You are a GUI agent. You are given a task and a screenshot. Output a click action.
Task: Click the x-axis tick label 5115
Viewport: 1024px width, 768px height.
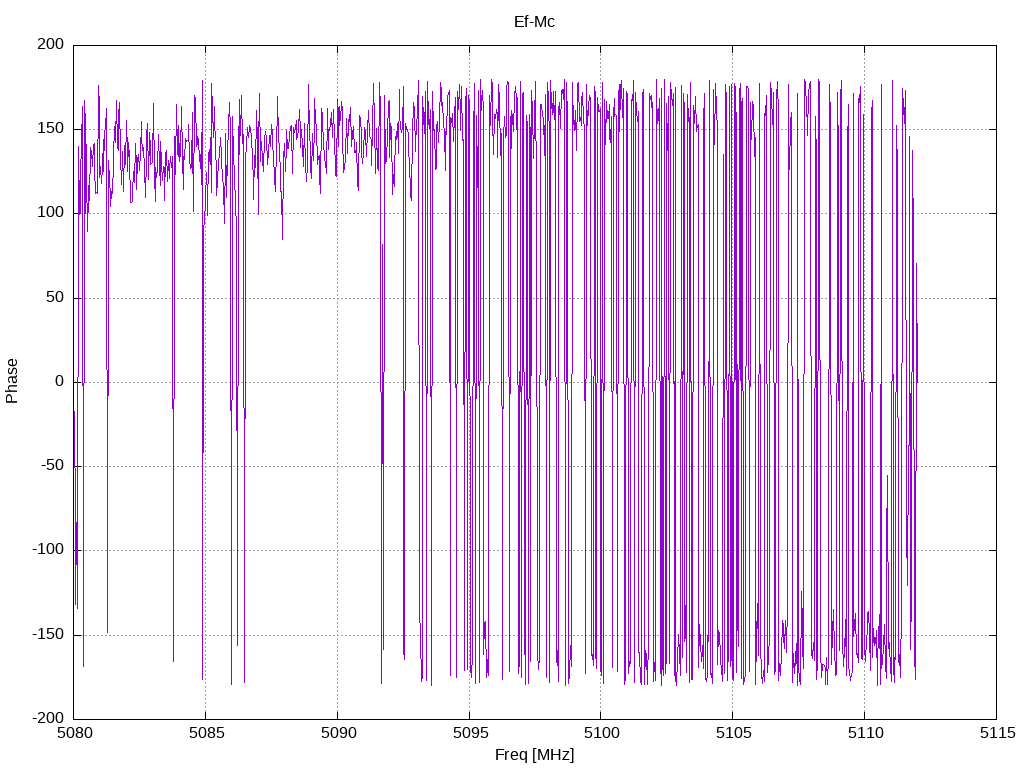[x=997, y=733]
